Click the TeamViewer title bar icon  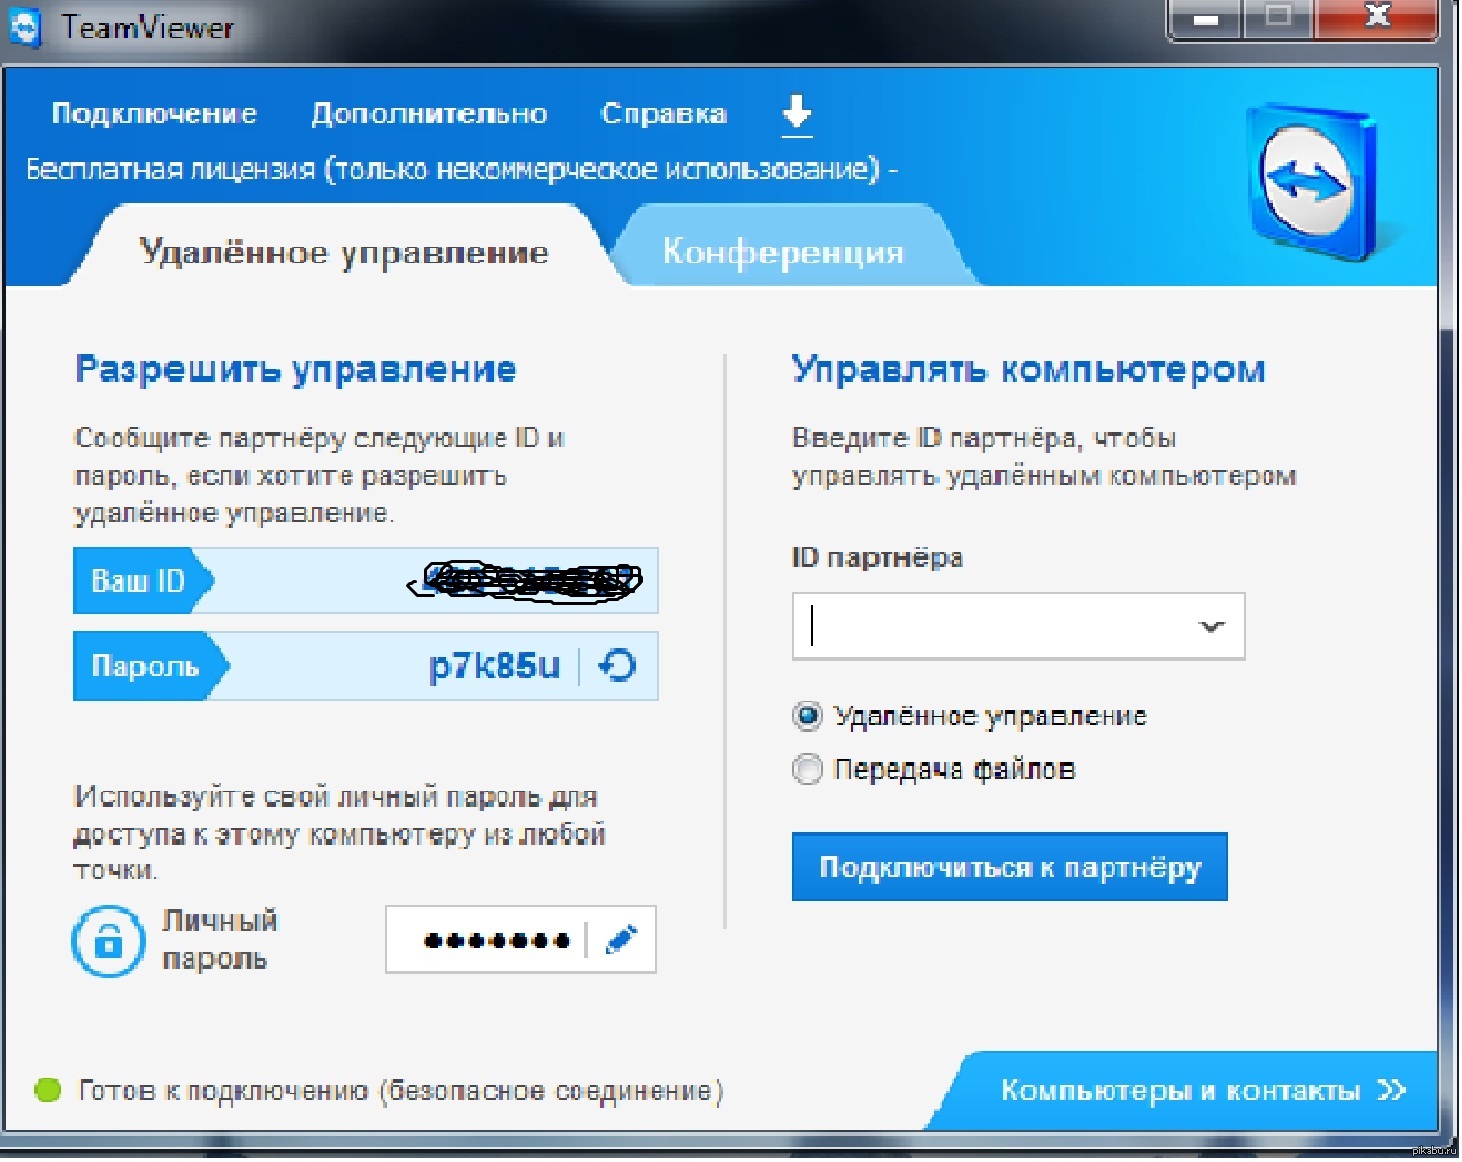pyautogui.click(x=24, y=27)
